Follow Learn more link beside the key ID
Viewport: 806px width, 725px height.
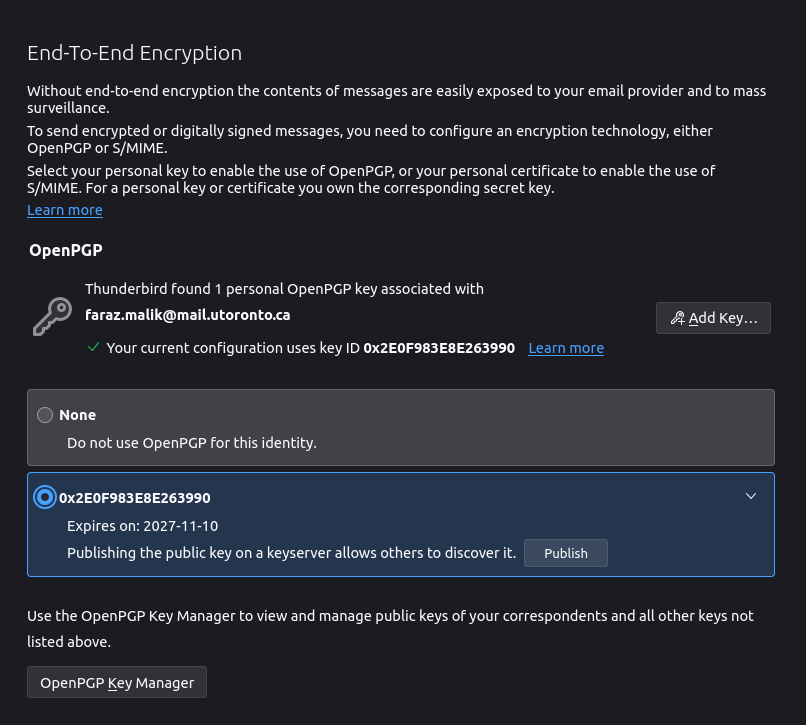click(566, 348)
